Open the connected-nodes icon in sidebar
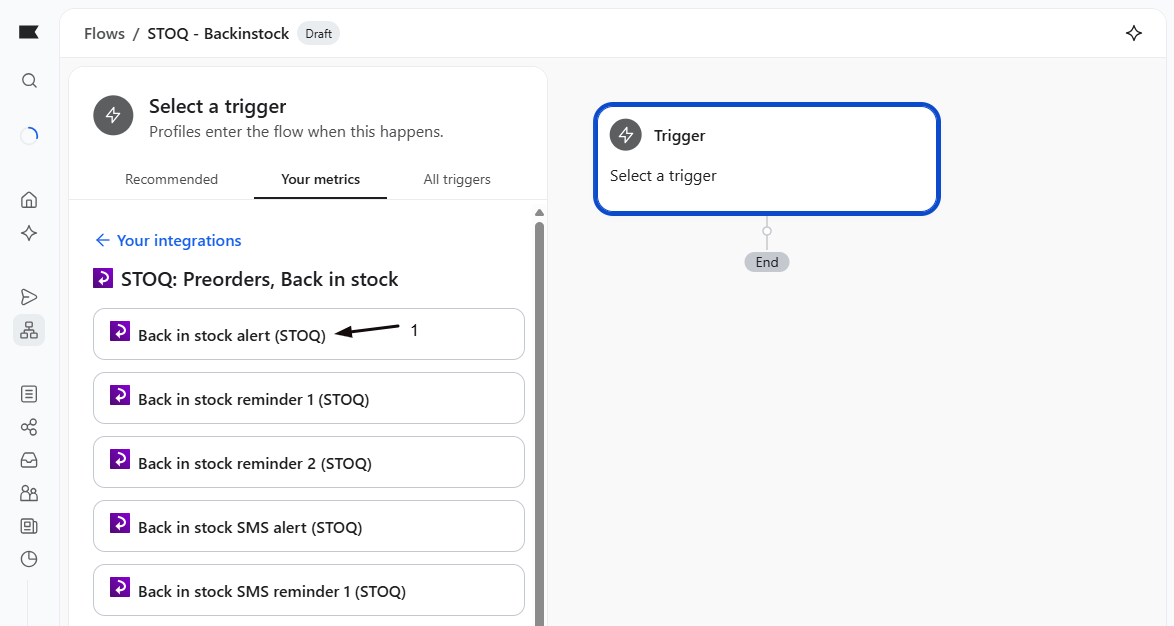1174x626 pixels. tap(29, 427)
